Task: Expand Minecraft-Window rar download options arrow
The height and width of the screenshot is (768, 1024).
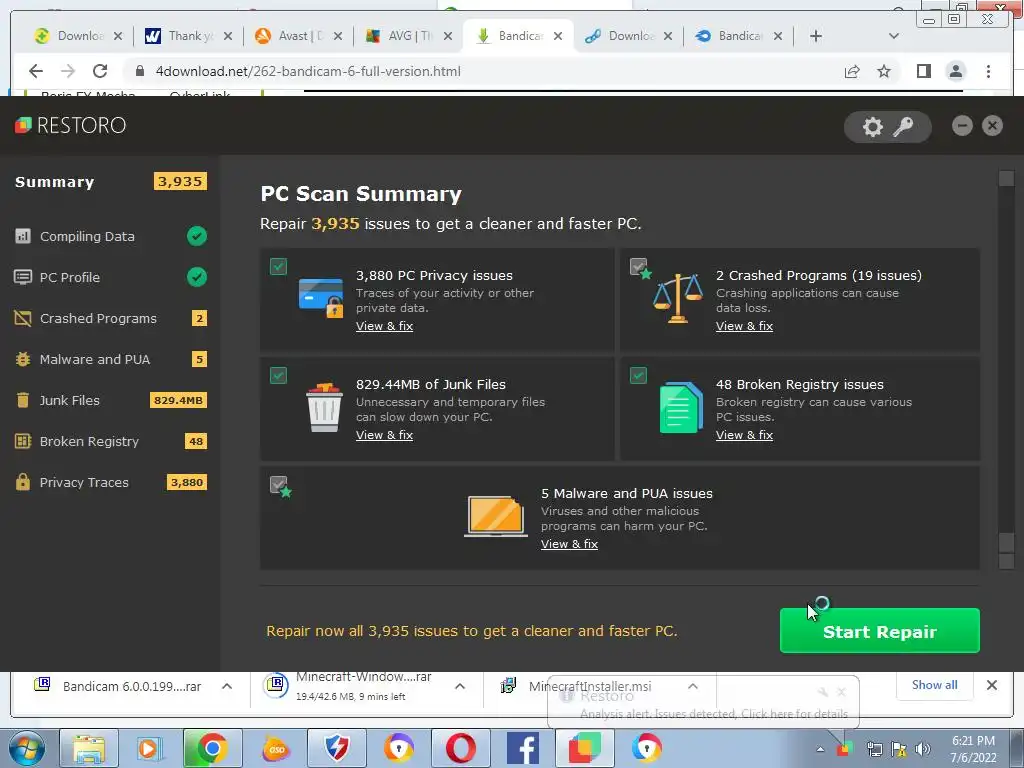Action: click(x=460, y=686)
